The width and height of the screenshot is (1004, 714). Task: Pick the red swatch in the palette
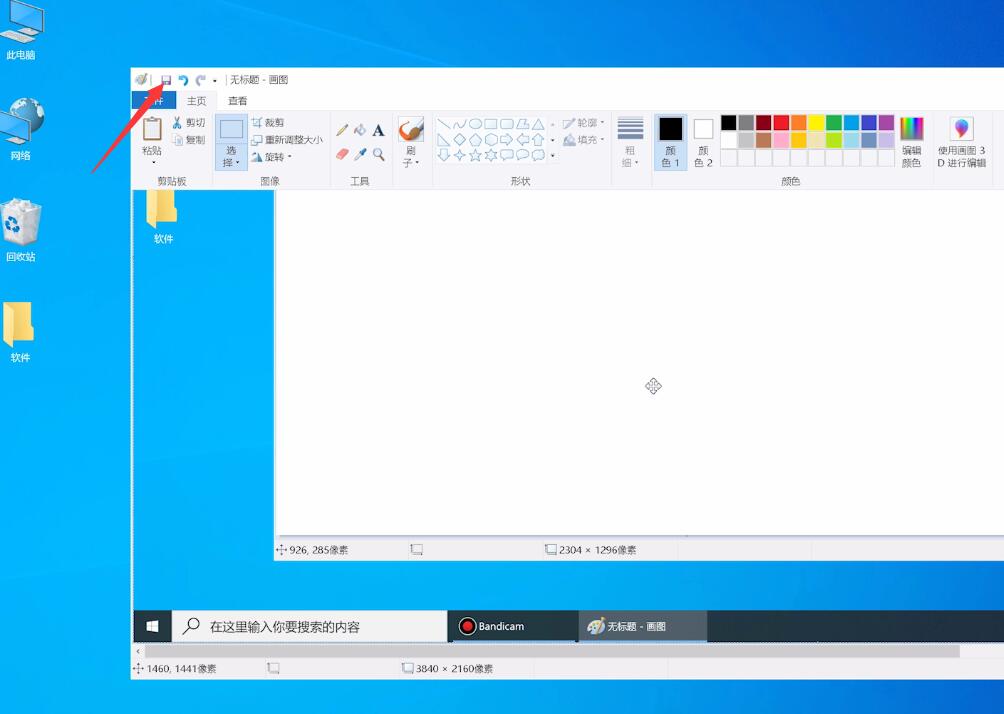781,122
